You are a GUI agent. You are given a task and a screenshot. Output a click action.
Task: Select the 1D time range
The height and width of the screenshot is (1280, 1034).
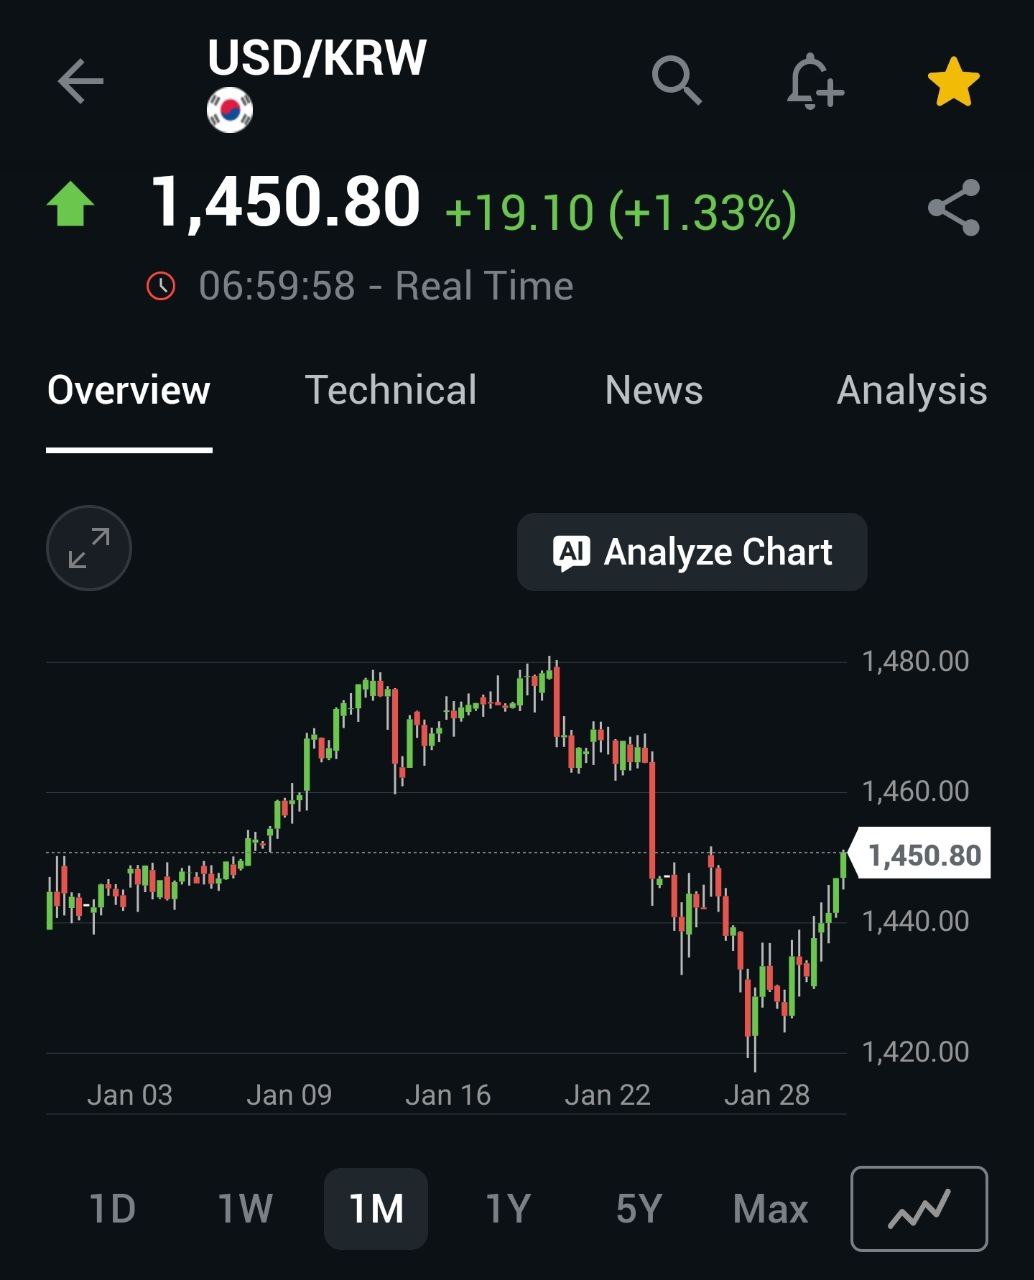[x=112, y=1209]
